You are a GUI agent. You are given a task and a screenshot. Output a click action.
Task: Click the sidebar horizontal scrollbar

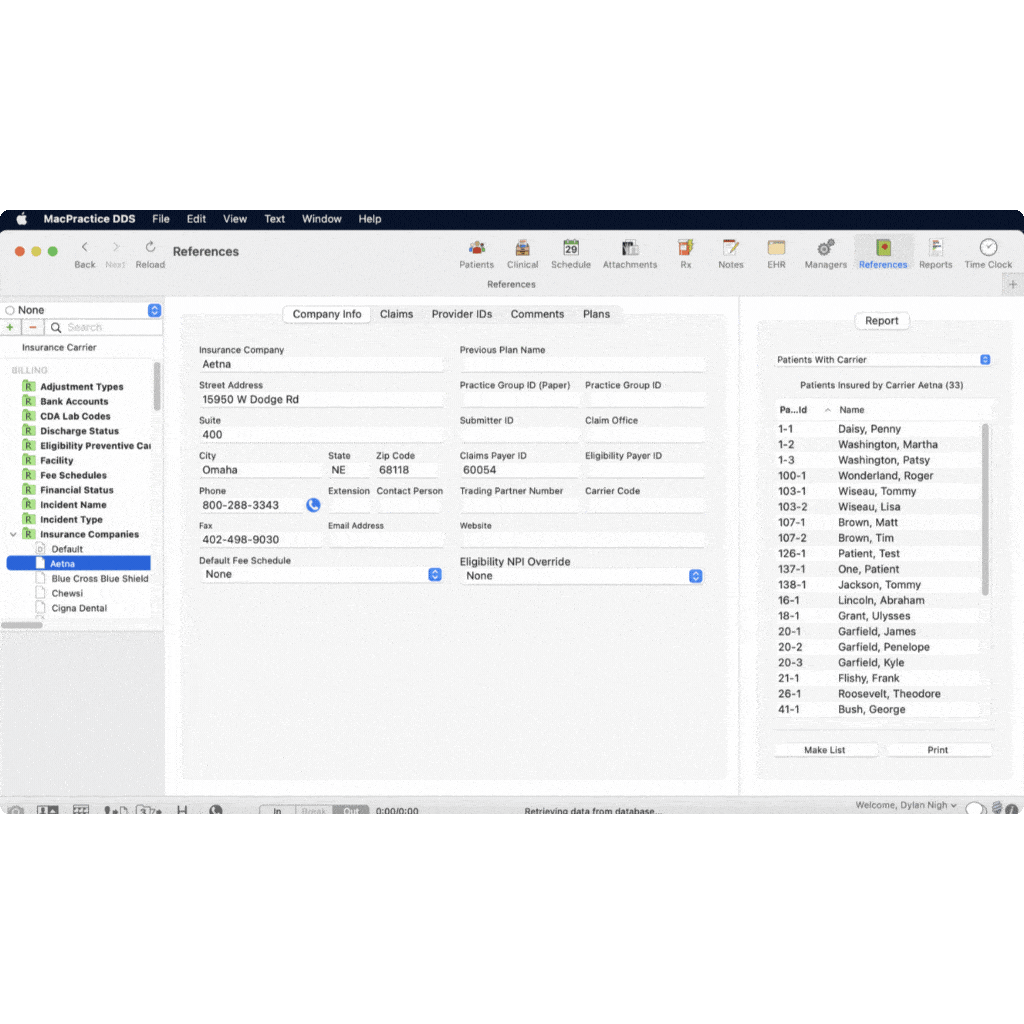tap(22, 625)
